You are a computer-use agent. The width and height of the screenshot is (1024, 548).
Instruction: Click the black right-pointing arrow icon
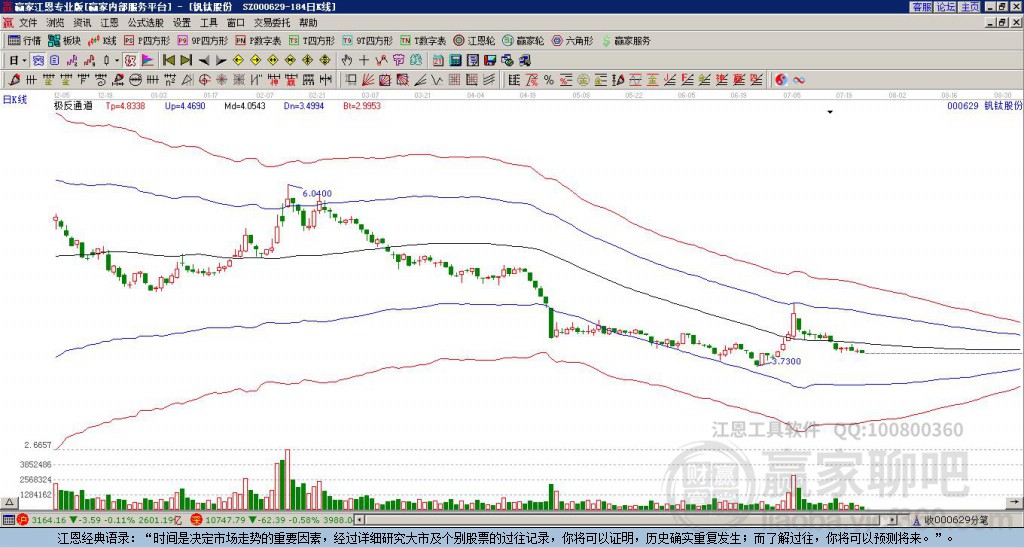click(221, 61)
